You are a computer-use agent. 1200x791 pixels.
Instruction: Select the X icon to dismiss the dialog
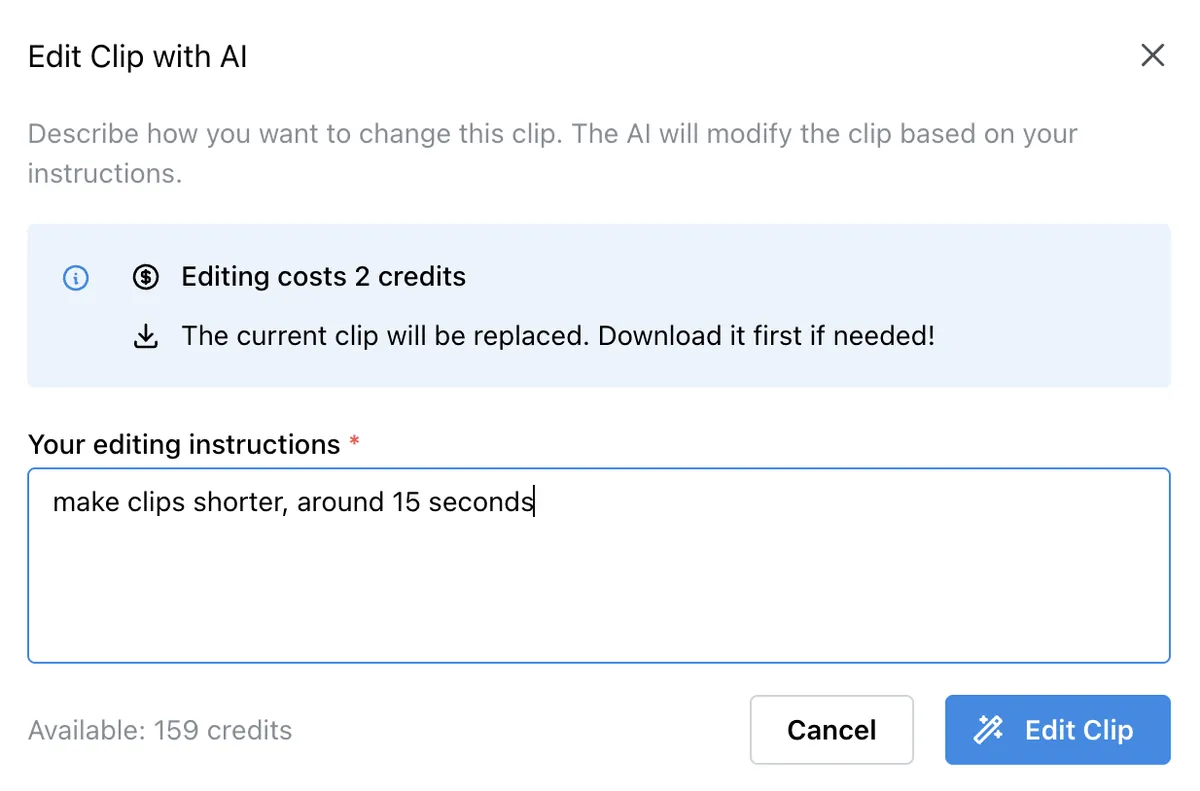[1152, 55]
